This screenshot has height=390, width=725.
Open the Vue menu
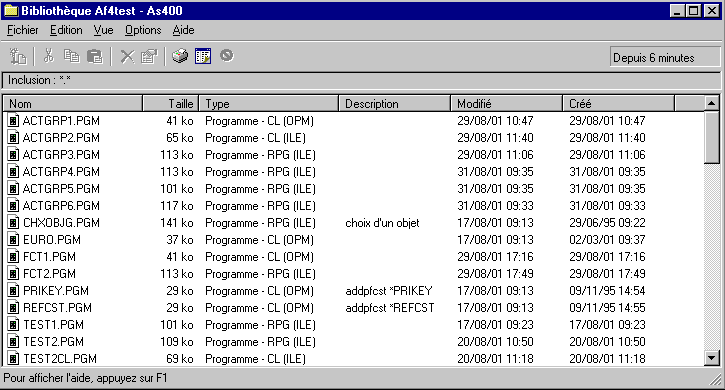104,30
